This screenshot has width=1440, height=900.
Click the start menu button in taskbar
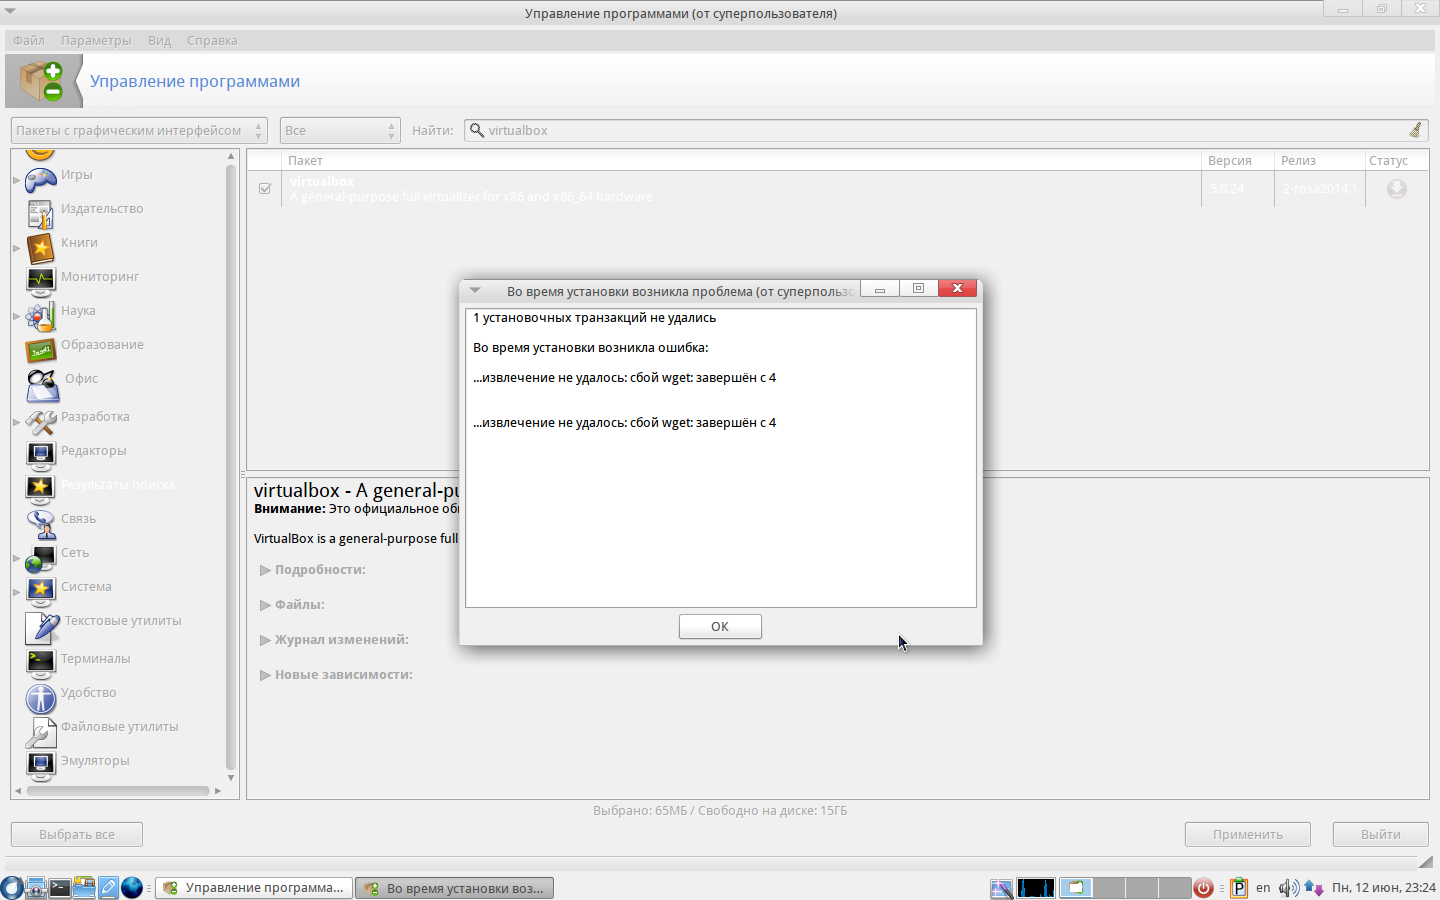pos(12,887)
